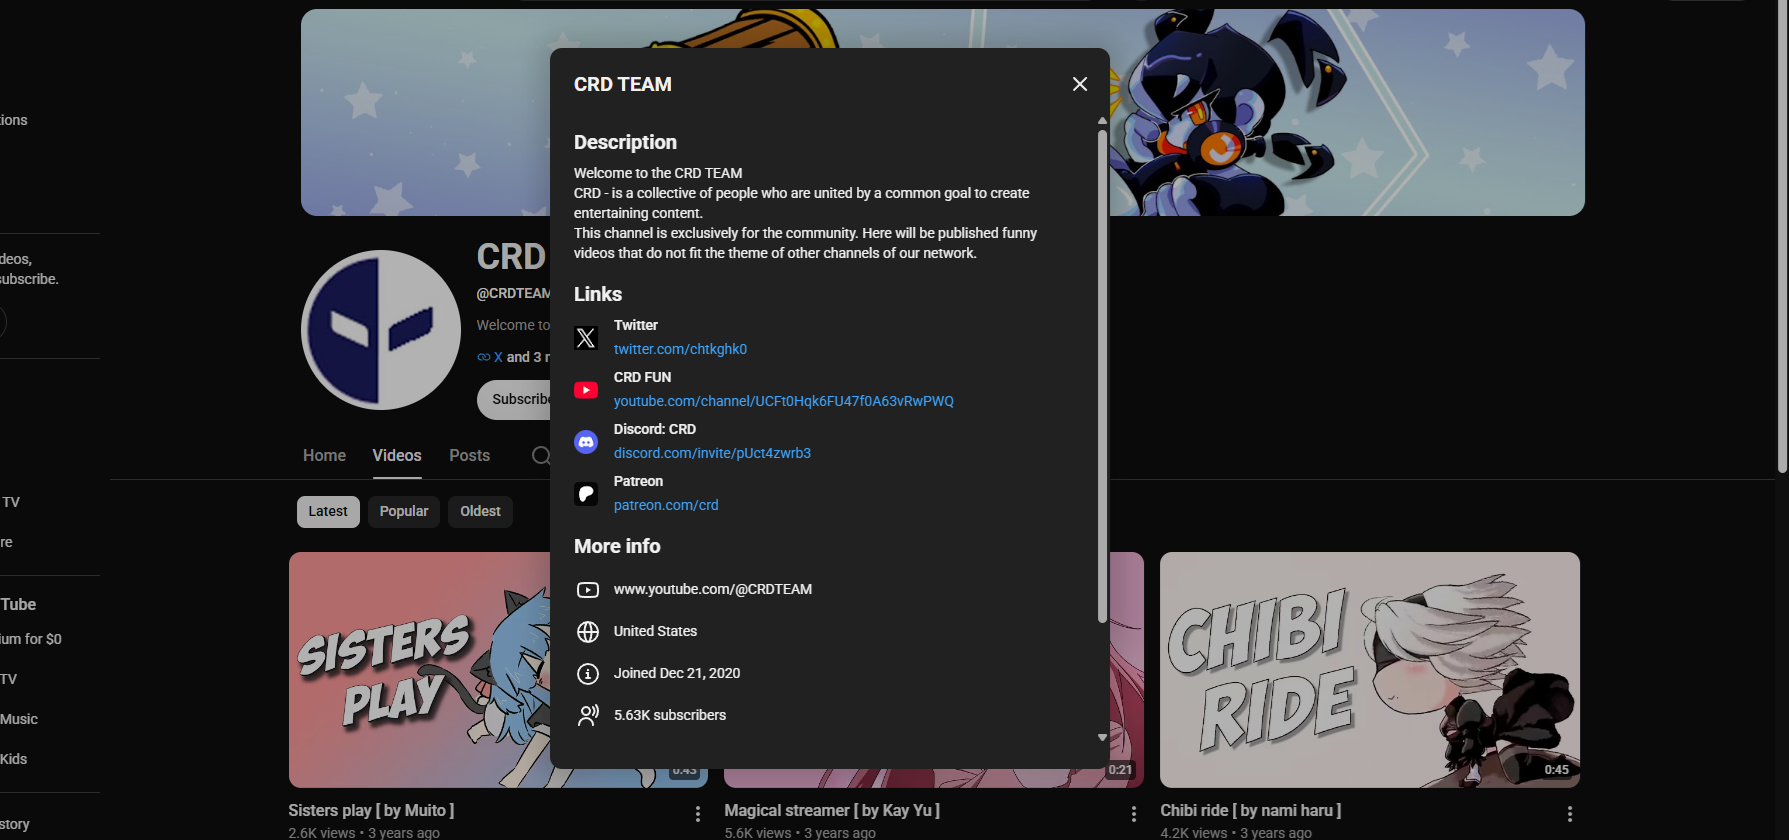Select the Popular filter chip
Image resolution: width=1789 pixels, height=840 pixels.
point(404,512)
